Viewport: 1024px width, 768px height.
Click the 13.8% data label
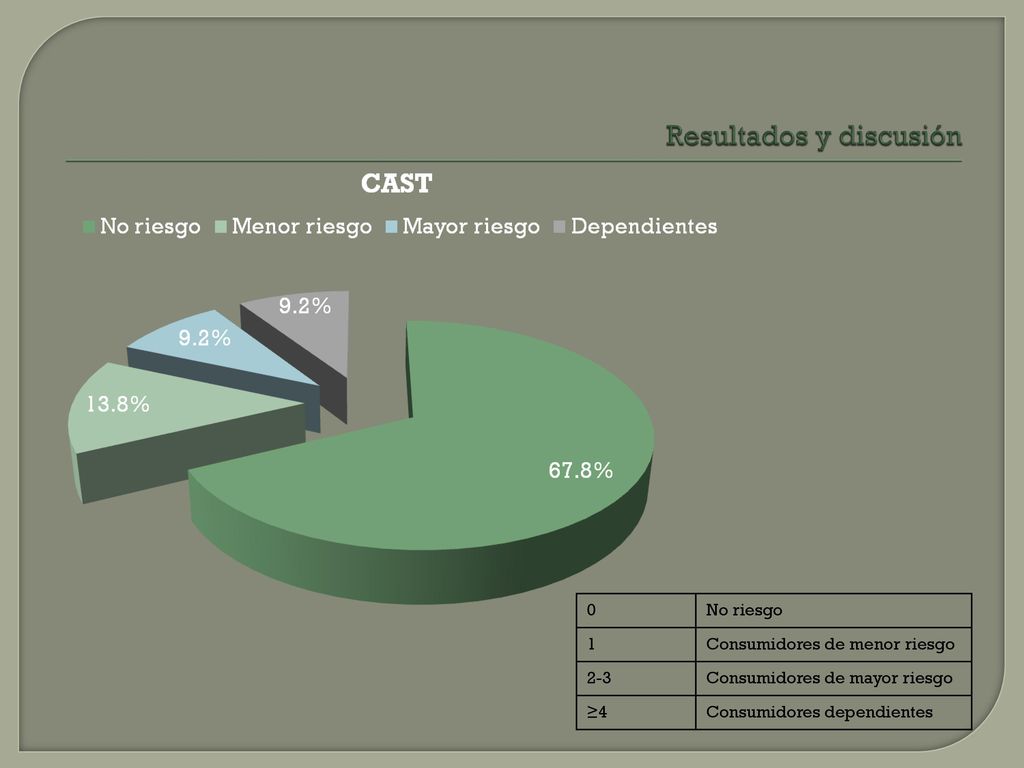click(118, 404)
